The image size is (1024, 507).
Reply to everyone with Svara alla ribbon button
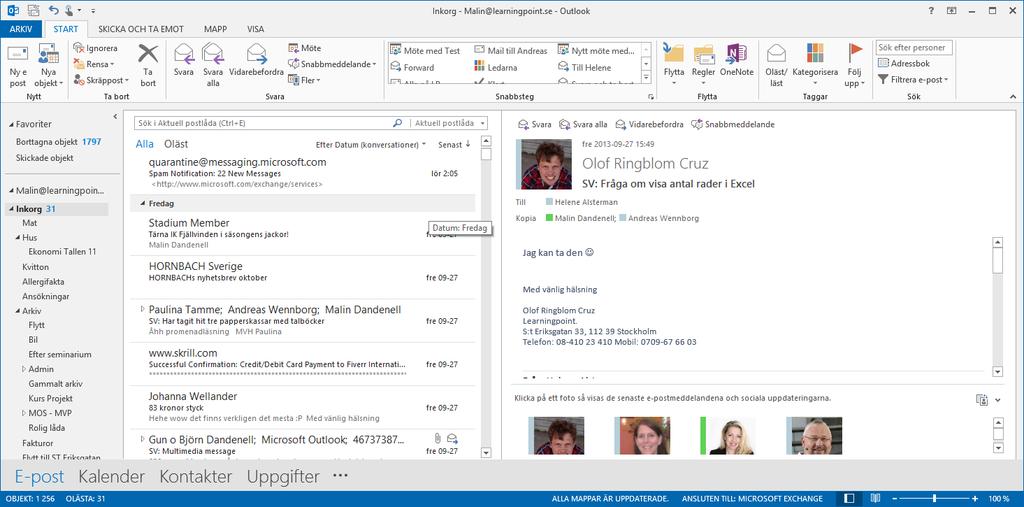(x=213, y=65)
